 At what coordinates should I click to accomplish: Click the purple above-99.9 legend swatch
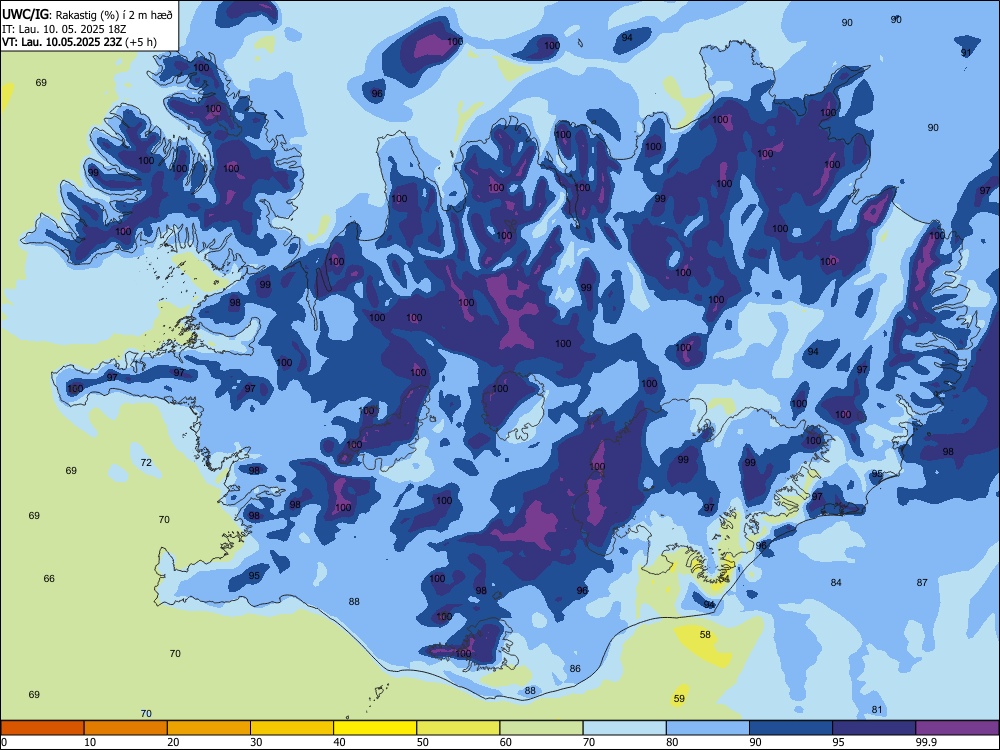[957, 728]
